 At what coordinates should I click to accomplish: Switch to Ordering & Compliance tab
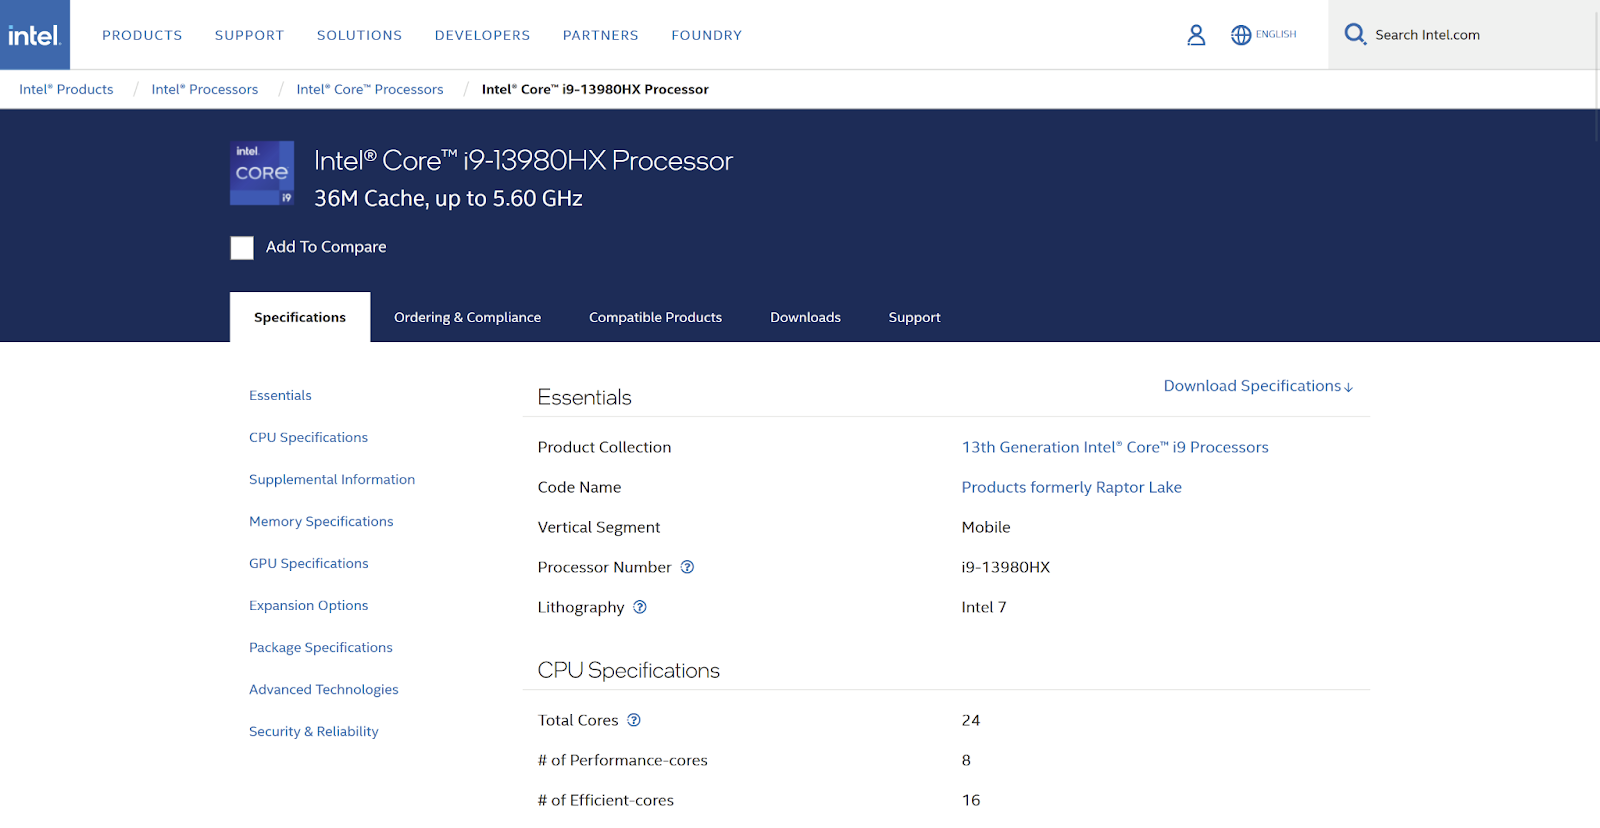[x=467, y=317]
